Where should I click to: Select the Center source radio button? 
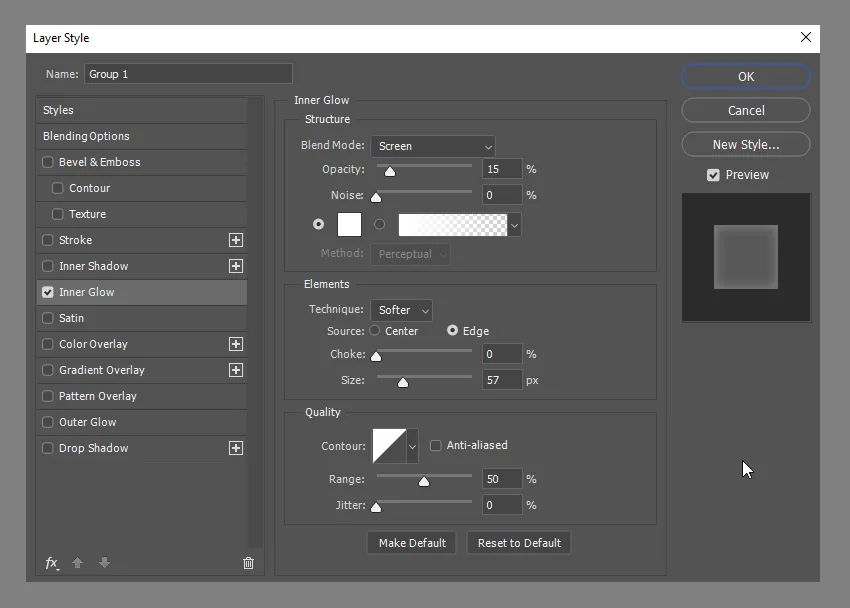pos(375,331)
